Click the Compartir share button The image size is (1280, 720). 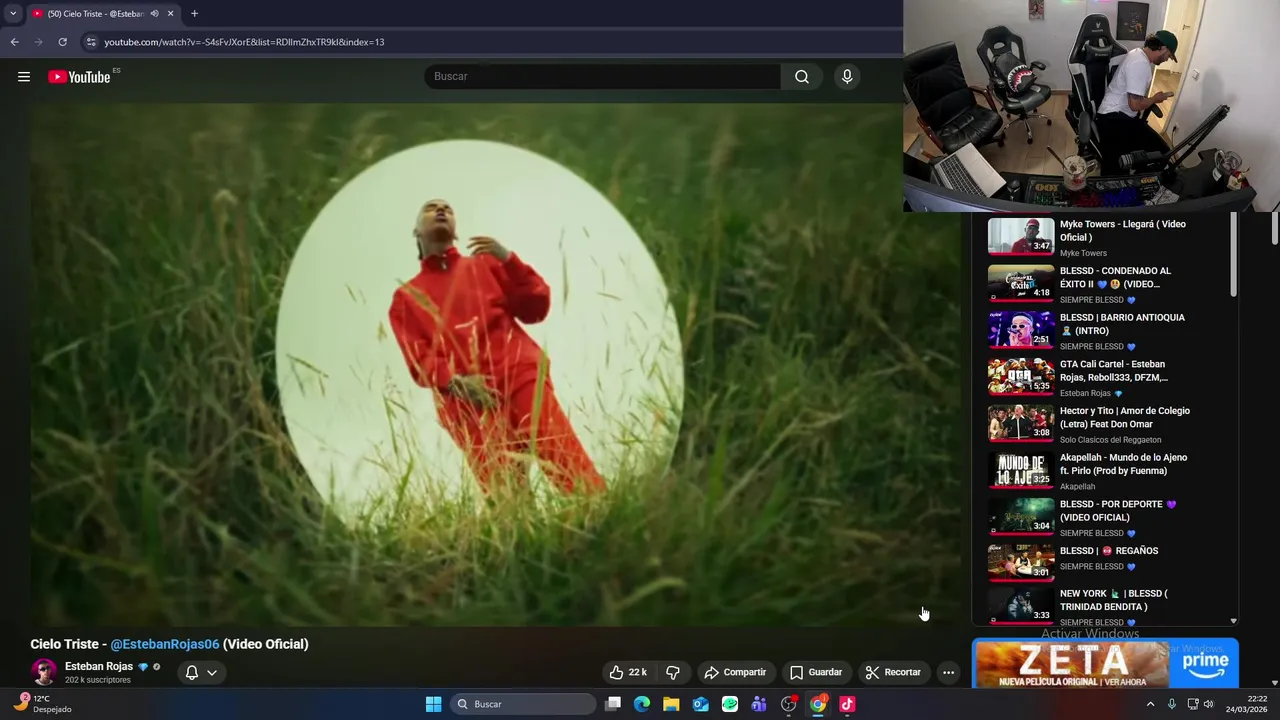[735, 672]
